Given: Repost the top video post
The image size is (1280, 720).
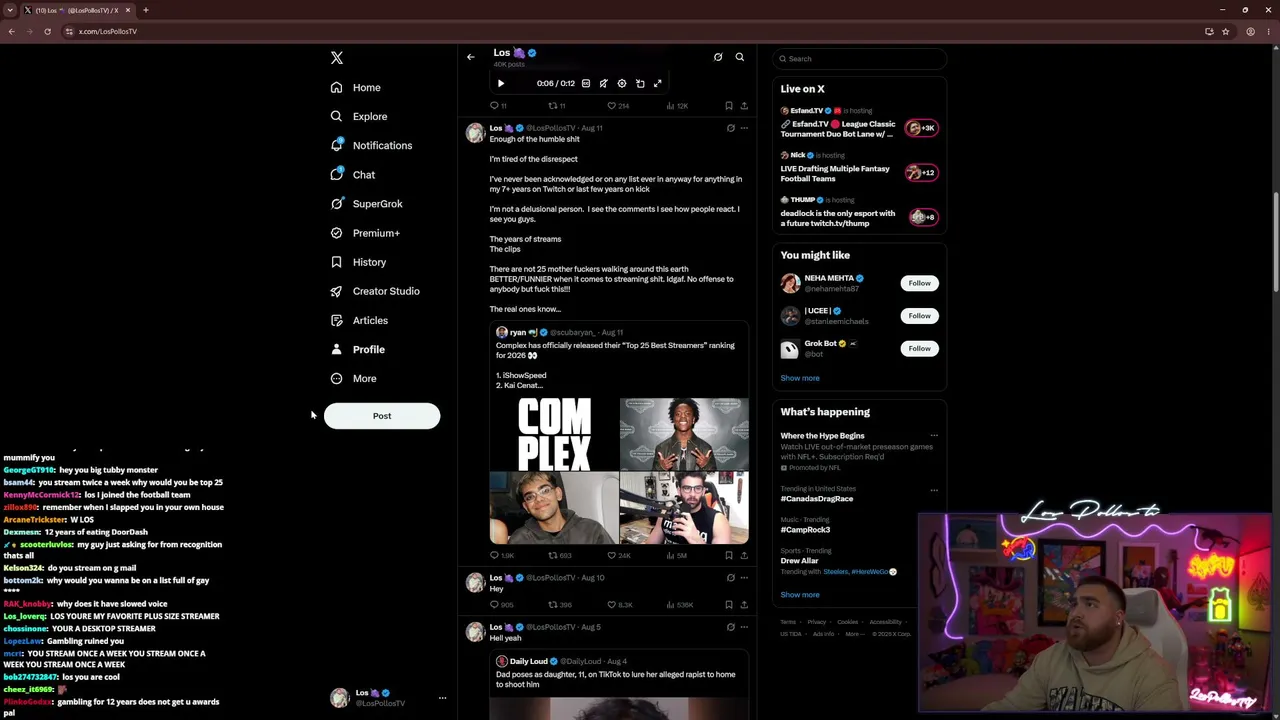Looking at the screenshot, I should tap(557, 105).
